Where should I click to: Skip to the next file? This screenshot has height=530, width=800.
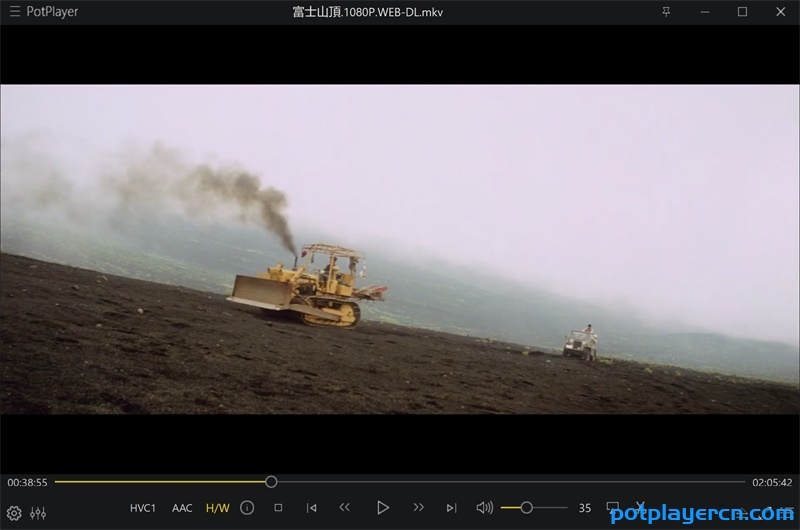[451, 508]
